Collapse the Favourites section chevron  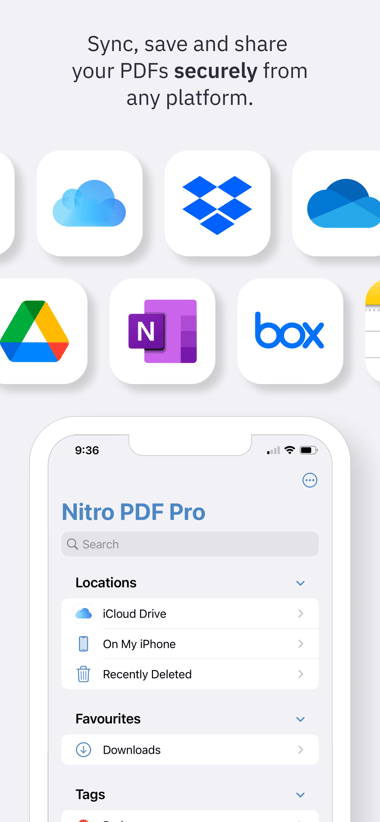coord(300,719)
